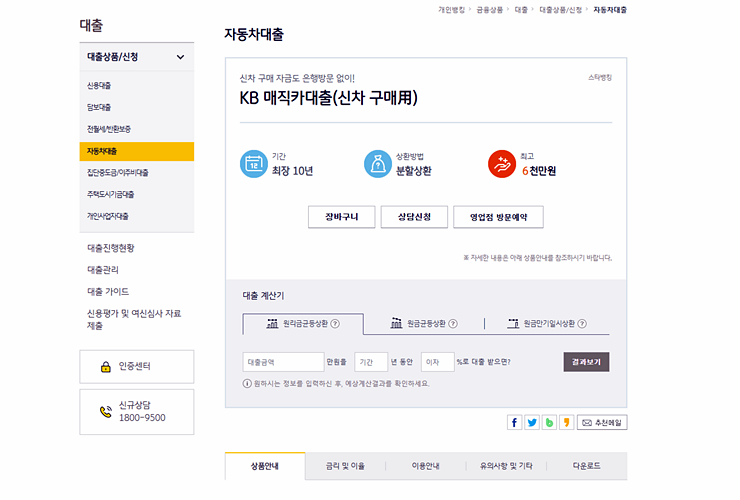Open help tooltip for 원리금균등상환
Screen dimensions: 740x500
(x=335, y=324)
